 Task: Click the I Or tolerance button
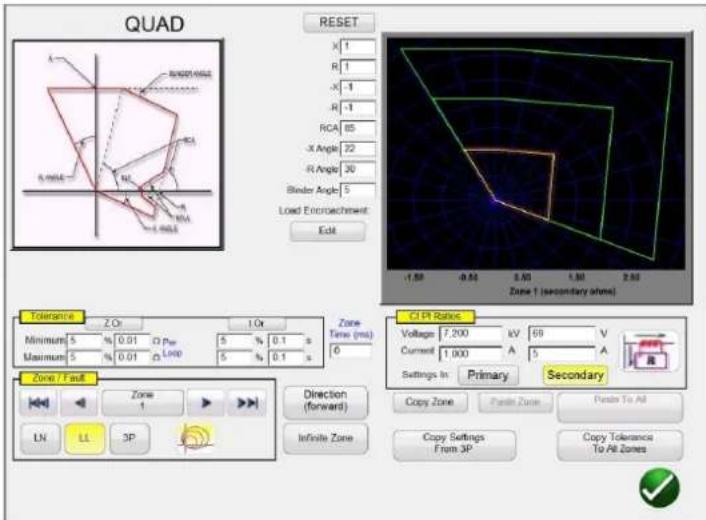pos(257,323)
